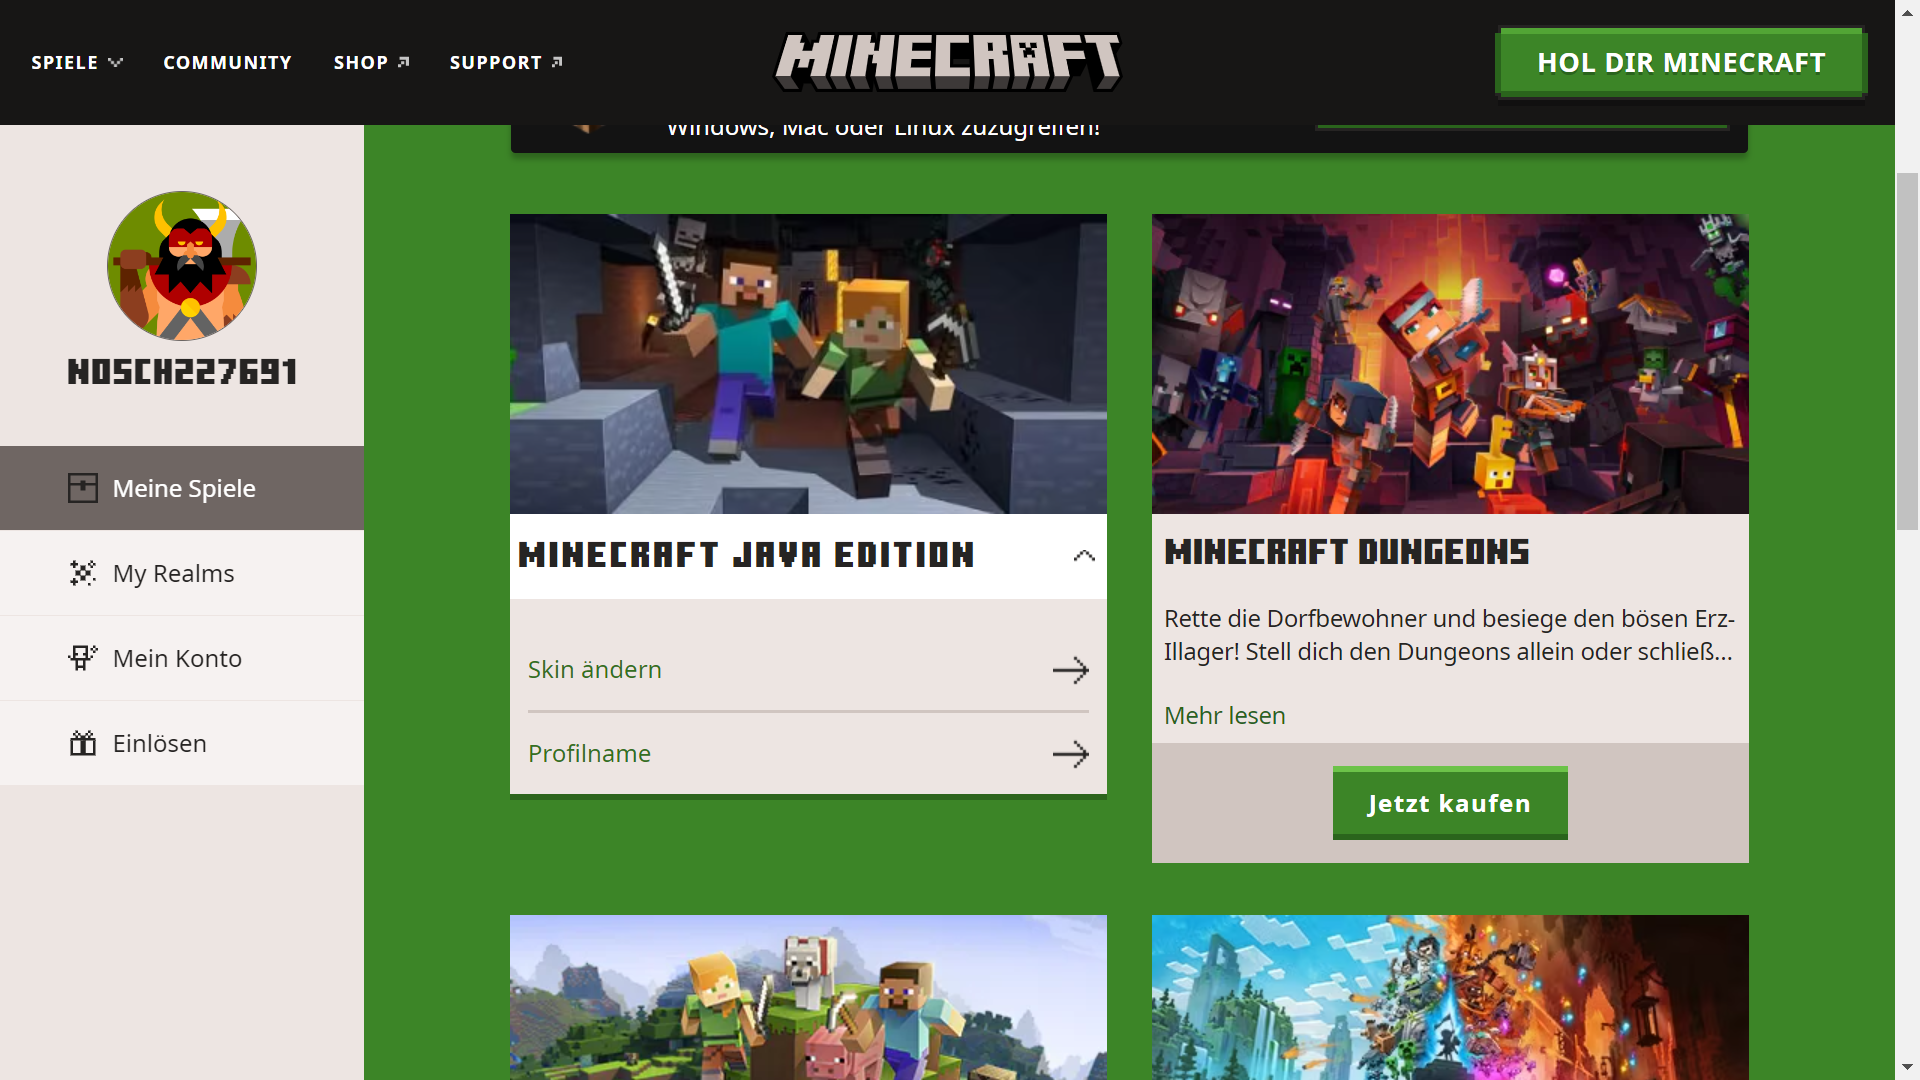Open the Spiele dropdown menu

77,62
